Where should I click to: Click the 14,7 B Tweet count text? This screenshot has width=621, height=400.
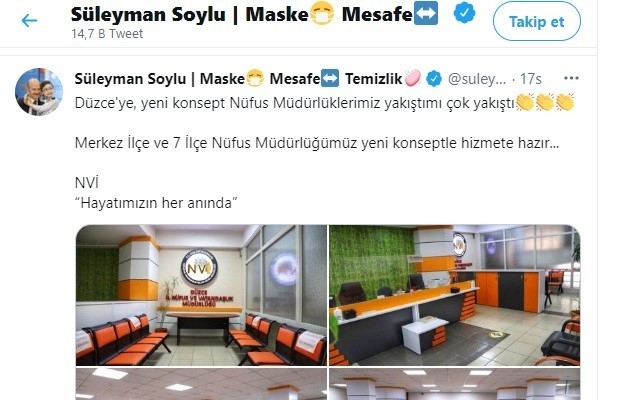[107, 34]
